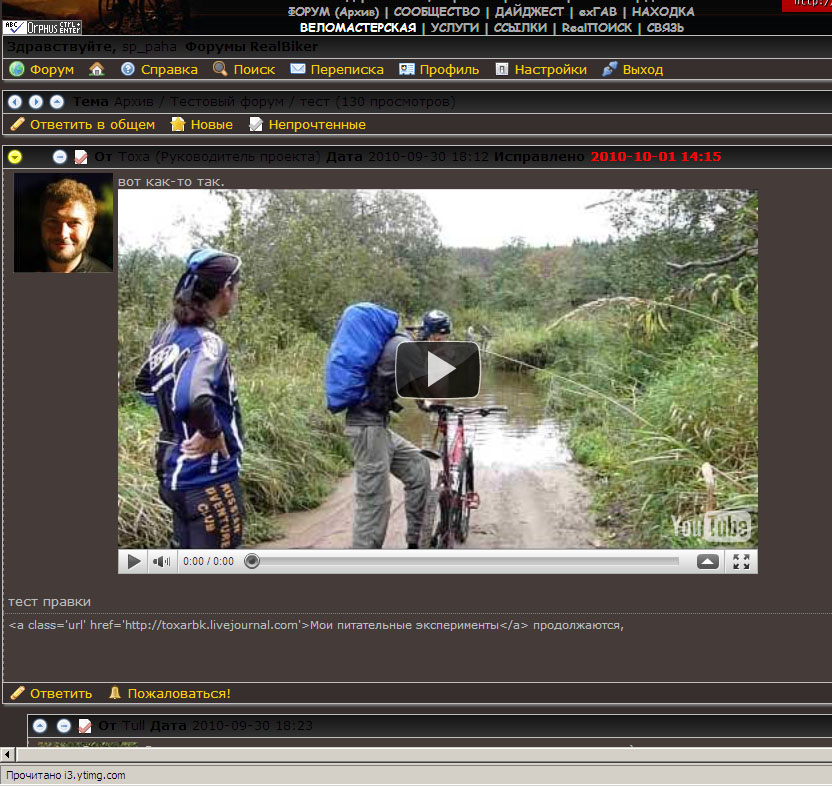Mute the video using speaker icon
The width and height of the screenshot is (832, 787).
(161, 562)
